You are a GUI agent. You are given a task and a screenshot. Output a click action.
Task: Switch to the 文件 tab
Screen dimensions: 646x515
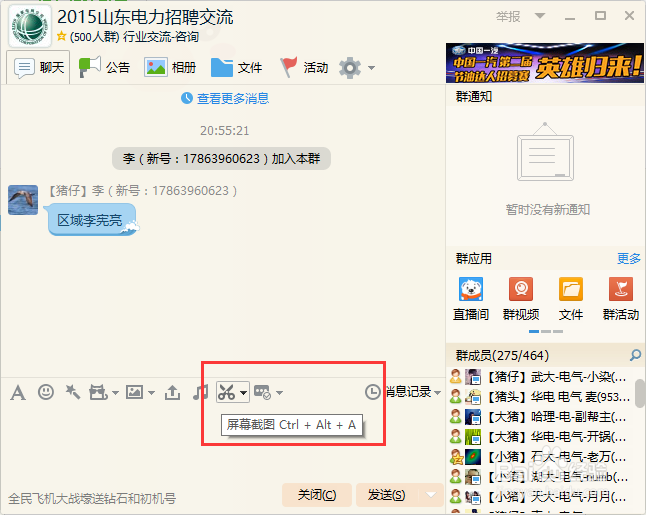pyautogui.click(x=236, y=67)
